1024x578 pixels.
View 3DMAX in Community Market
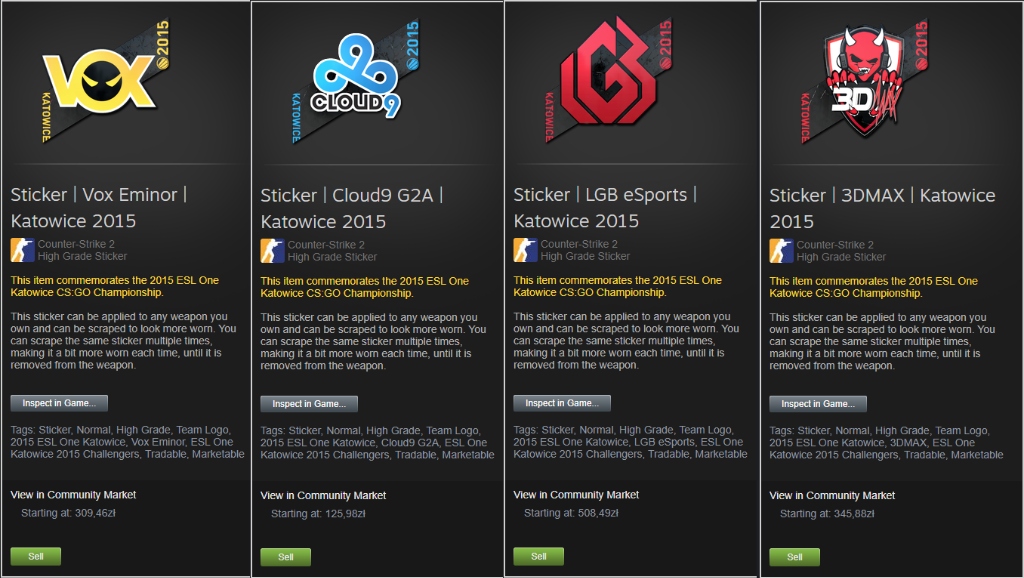click(832, 496)
